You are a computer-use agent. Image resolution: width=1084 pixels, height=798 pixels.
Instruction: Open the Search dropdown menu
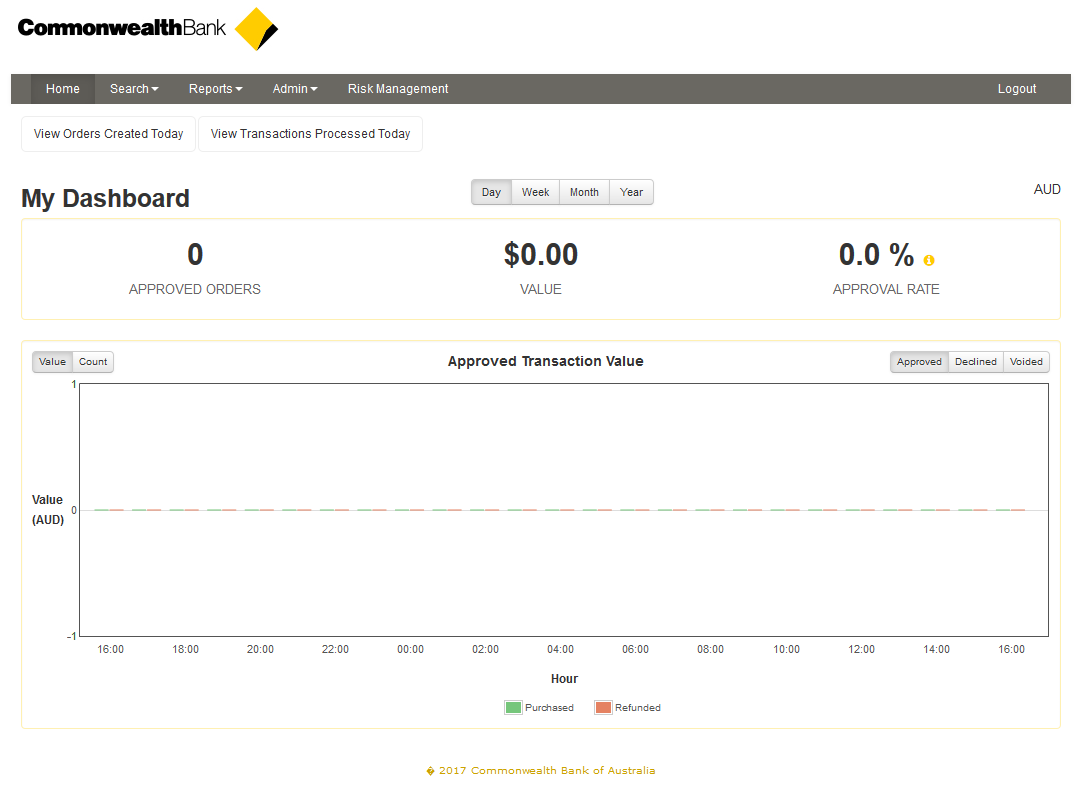134,89
